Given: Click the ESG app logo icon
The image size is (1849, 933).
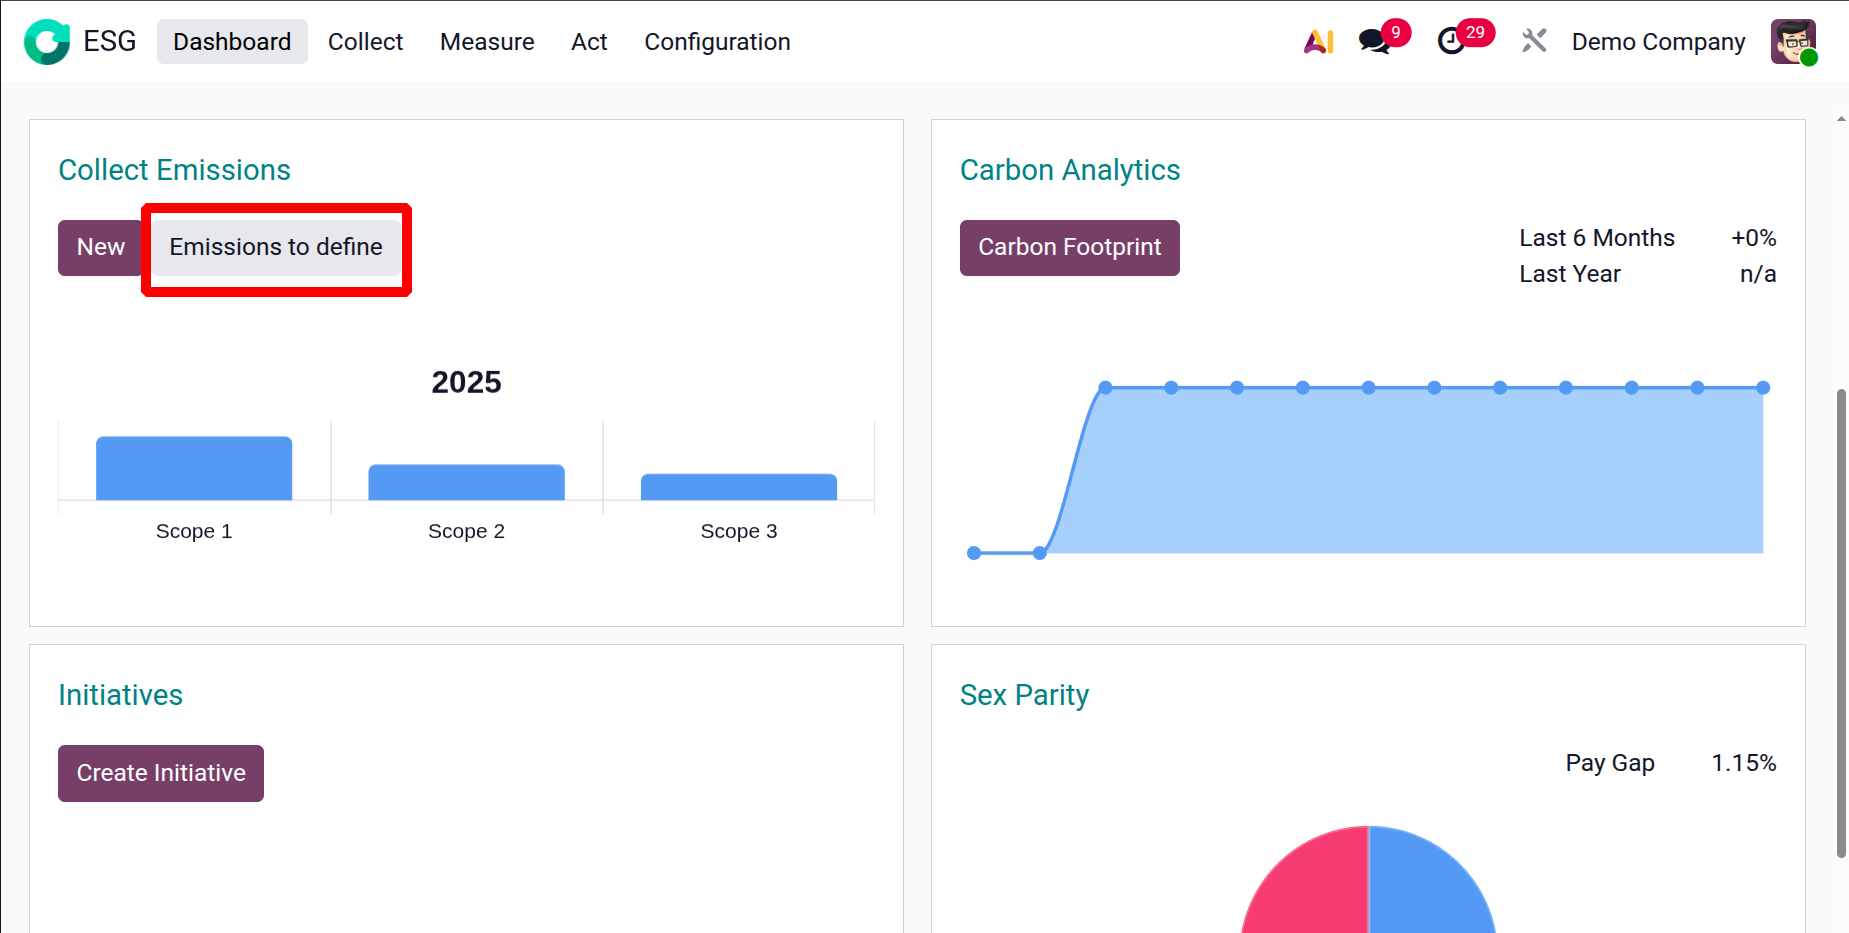Looking at the screenshot, I should pyautogui.click(x=46, y=42).
